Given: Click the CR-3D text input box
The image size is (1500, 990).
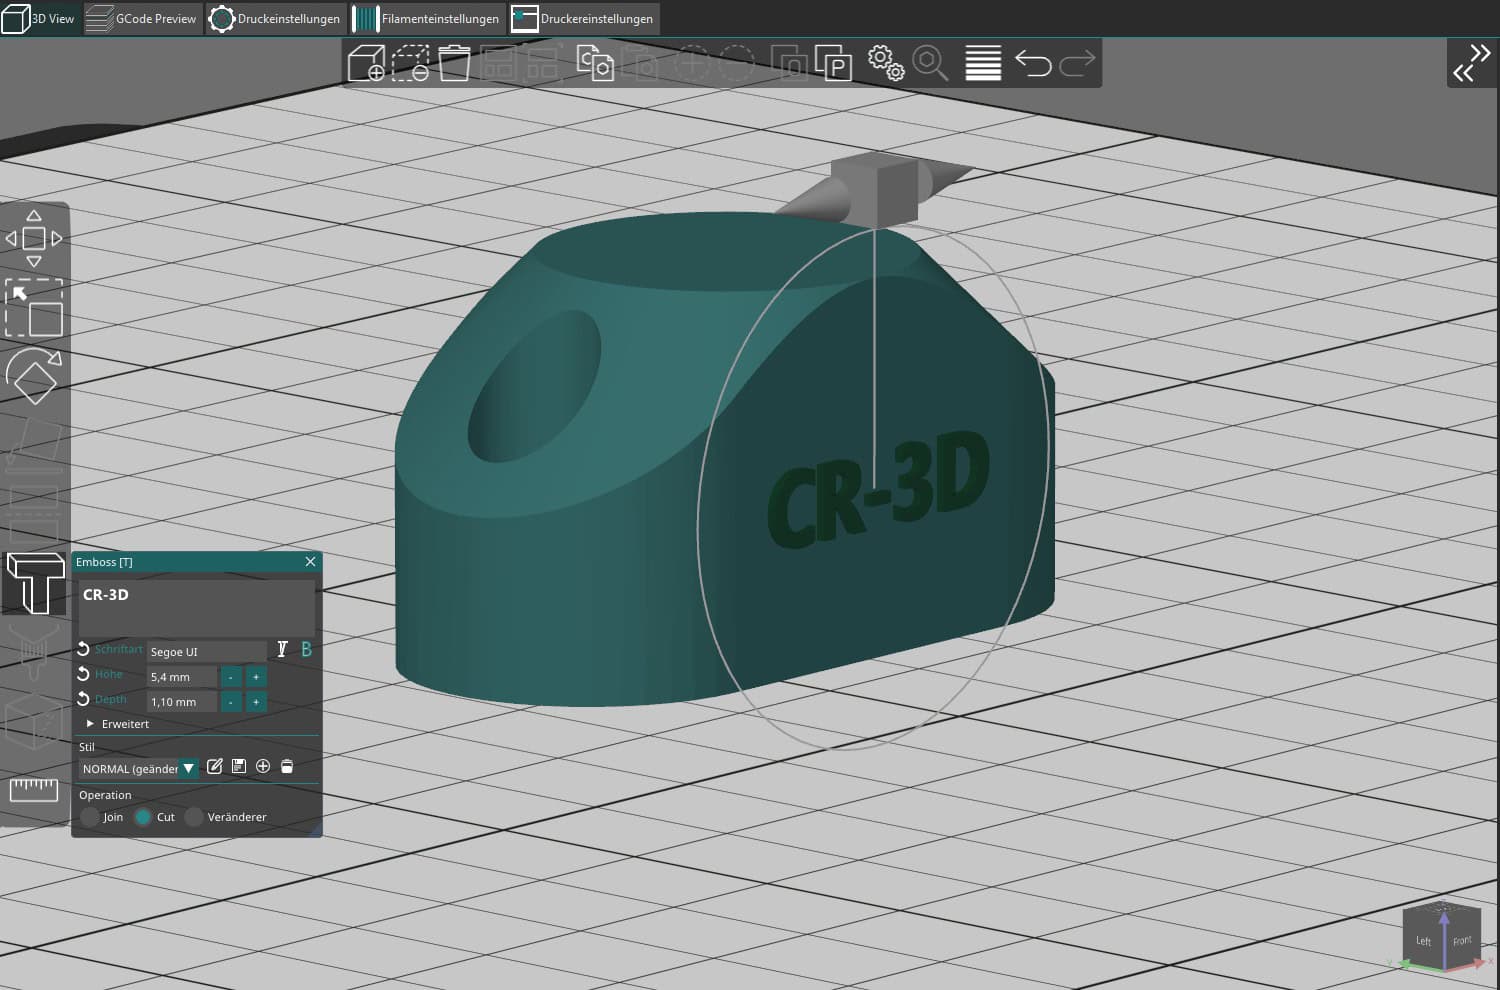Looking at the screenshot, I should tap(196, 607).
